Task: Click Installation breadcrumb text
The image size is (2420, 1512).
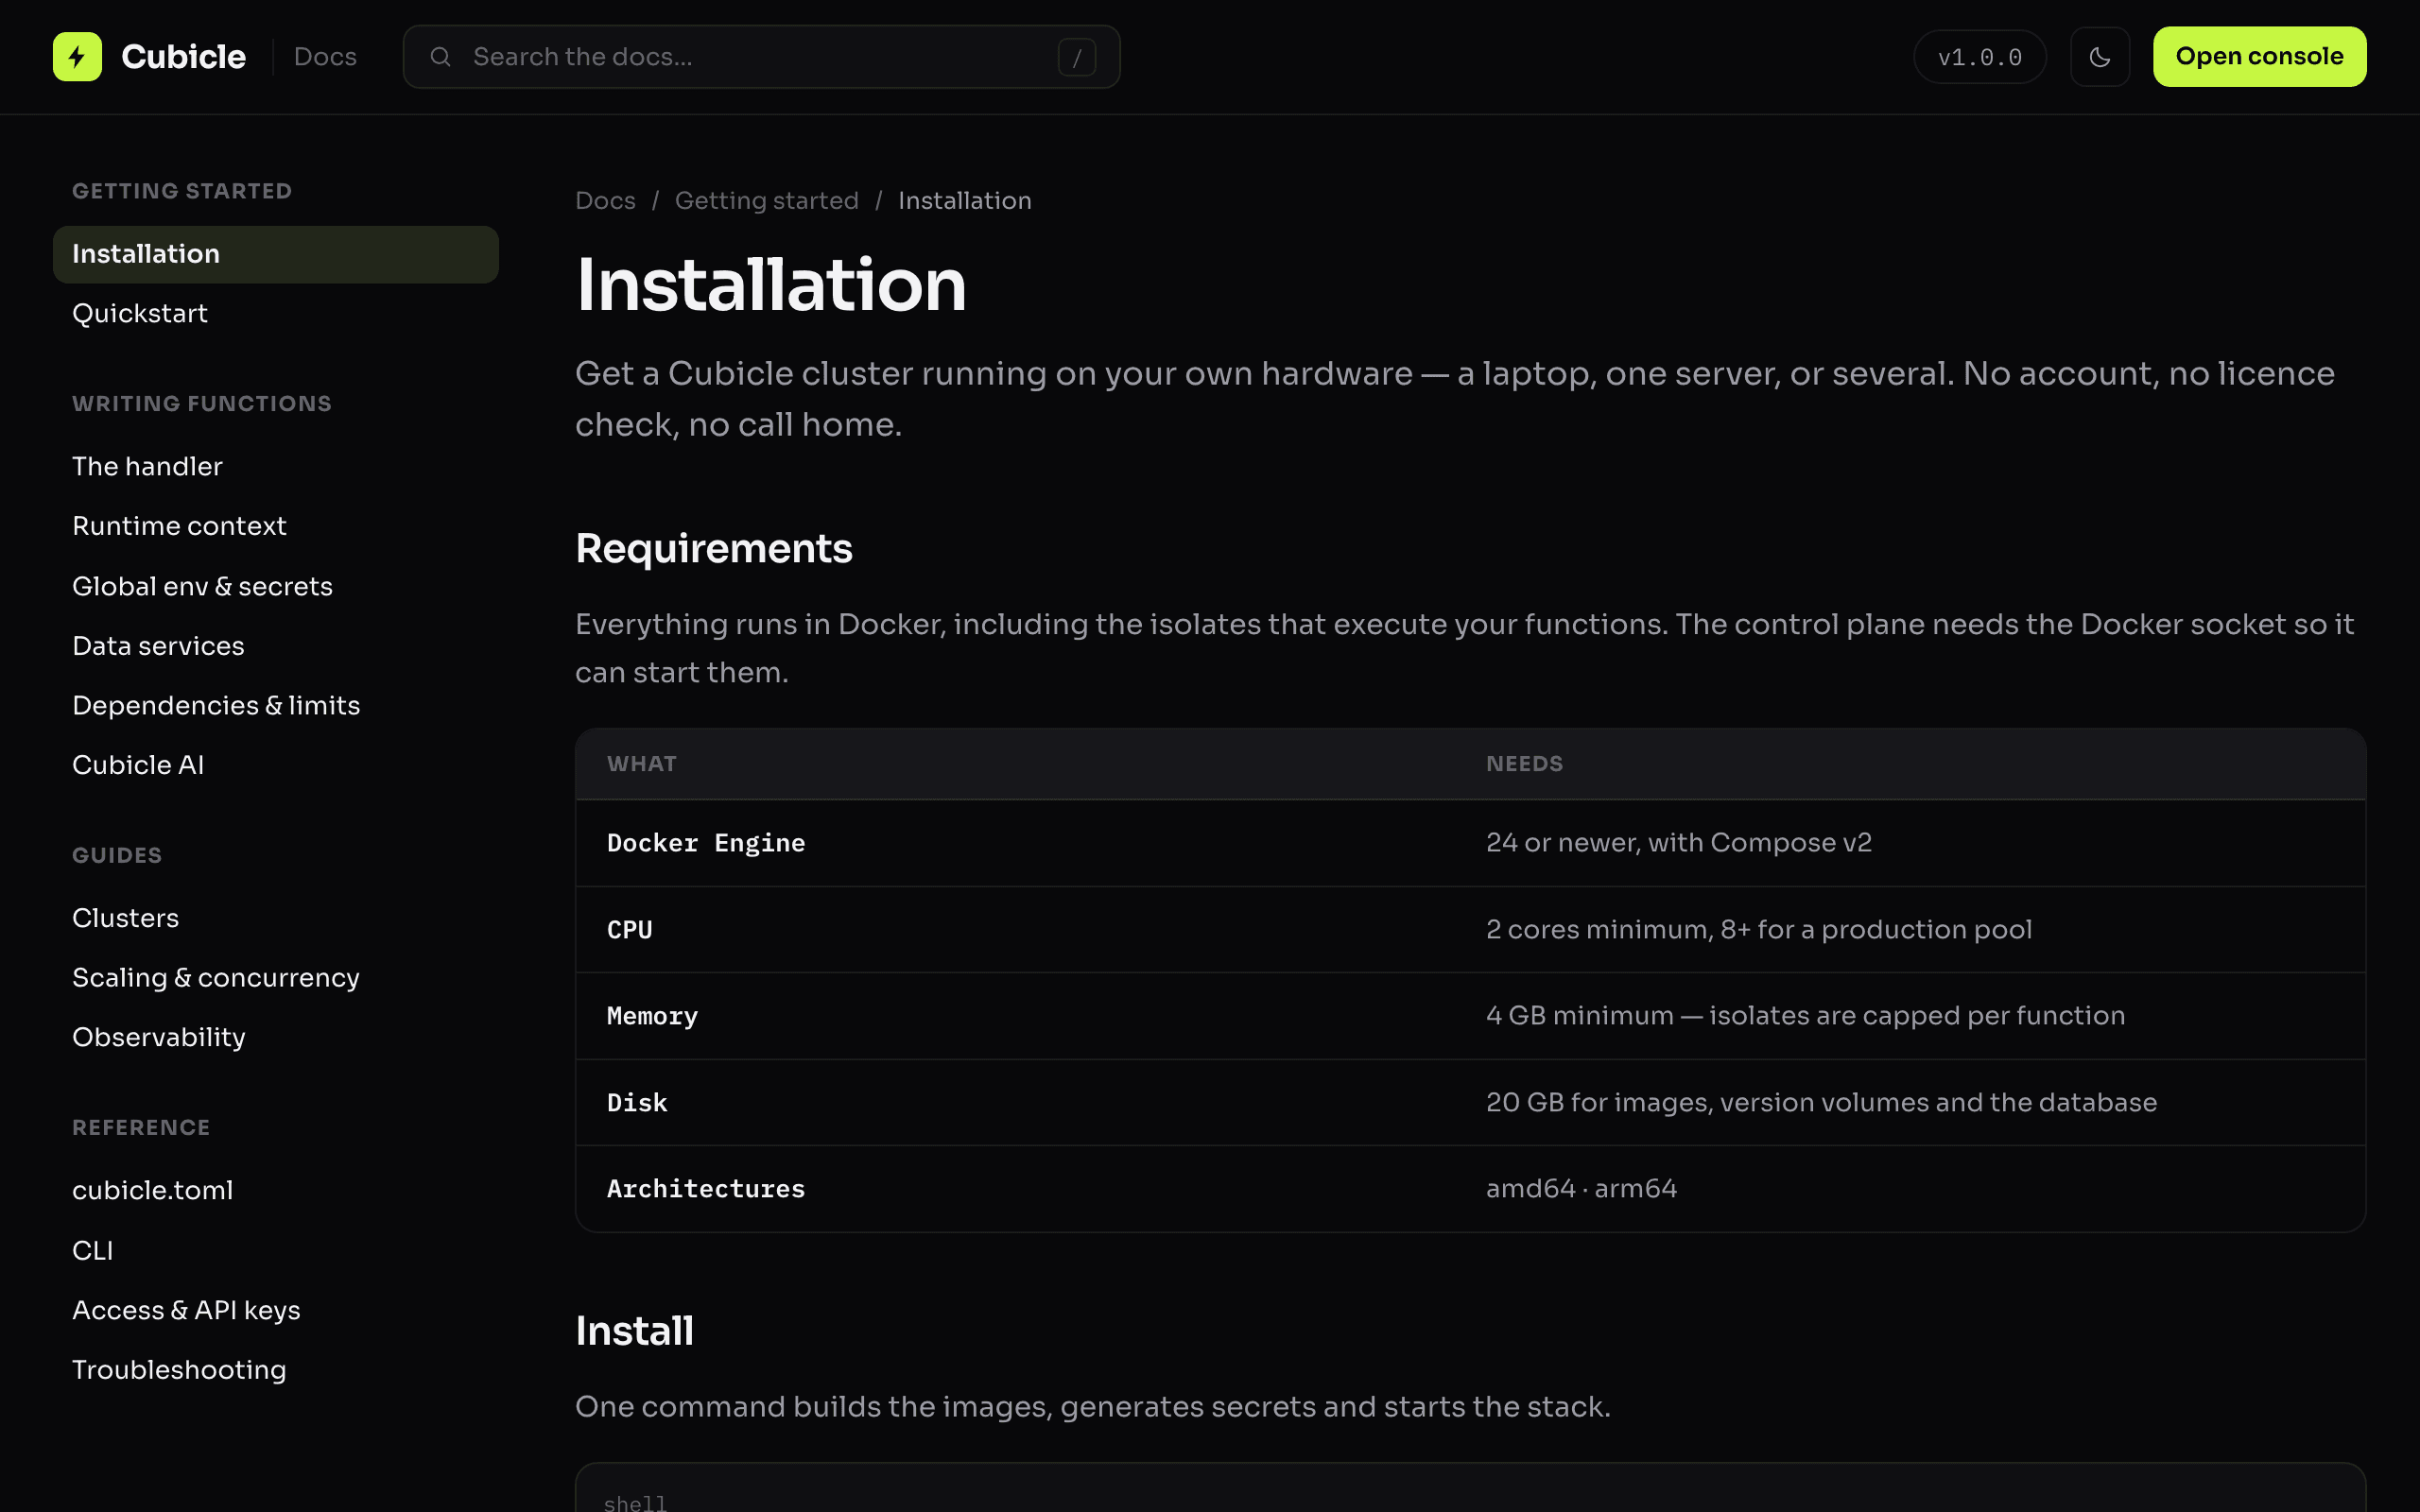Action: [964, 201]
